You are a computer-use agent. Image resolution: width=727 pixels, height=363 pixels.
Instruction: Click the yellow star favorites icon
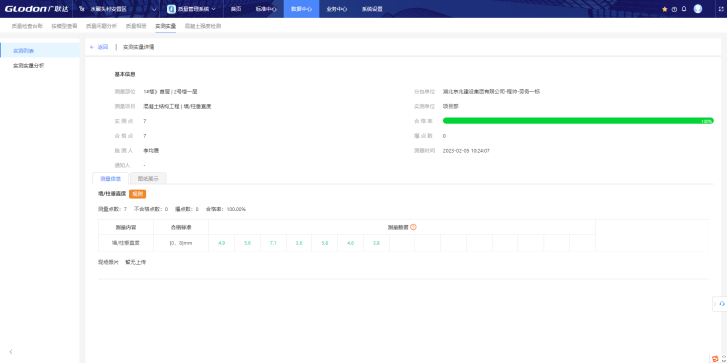coord(664,9)
